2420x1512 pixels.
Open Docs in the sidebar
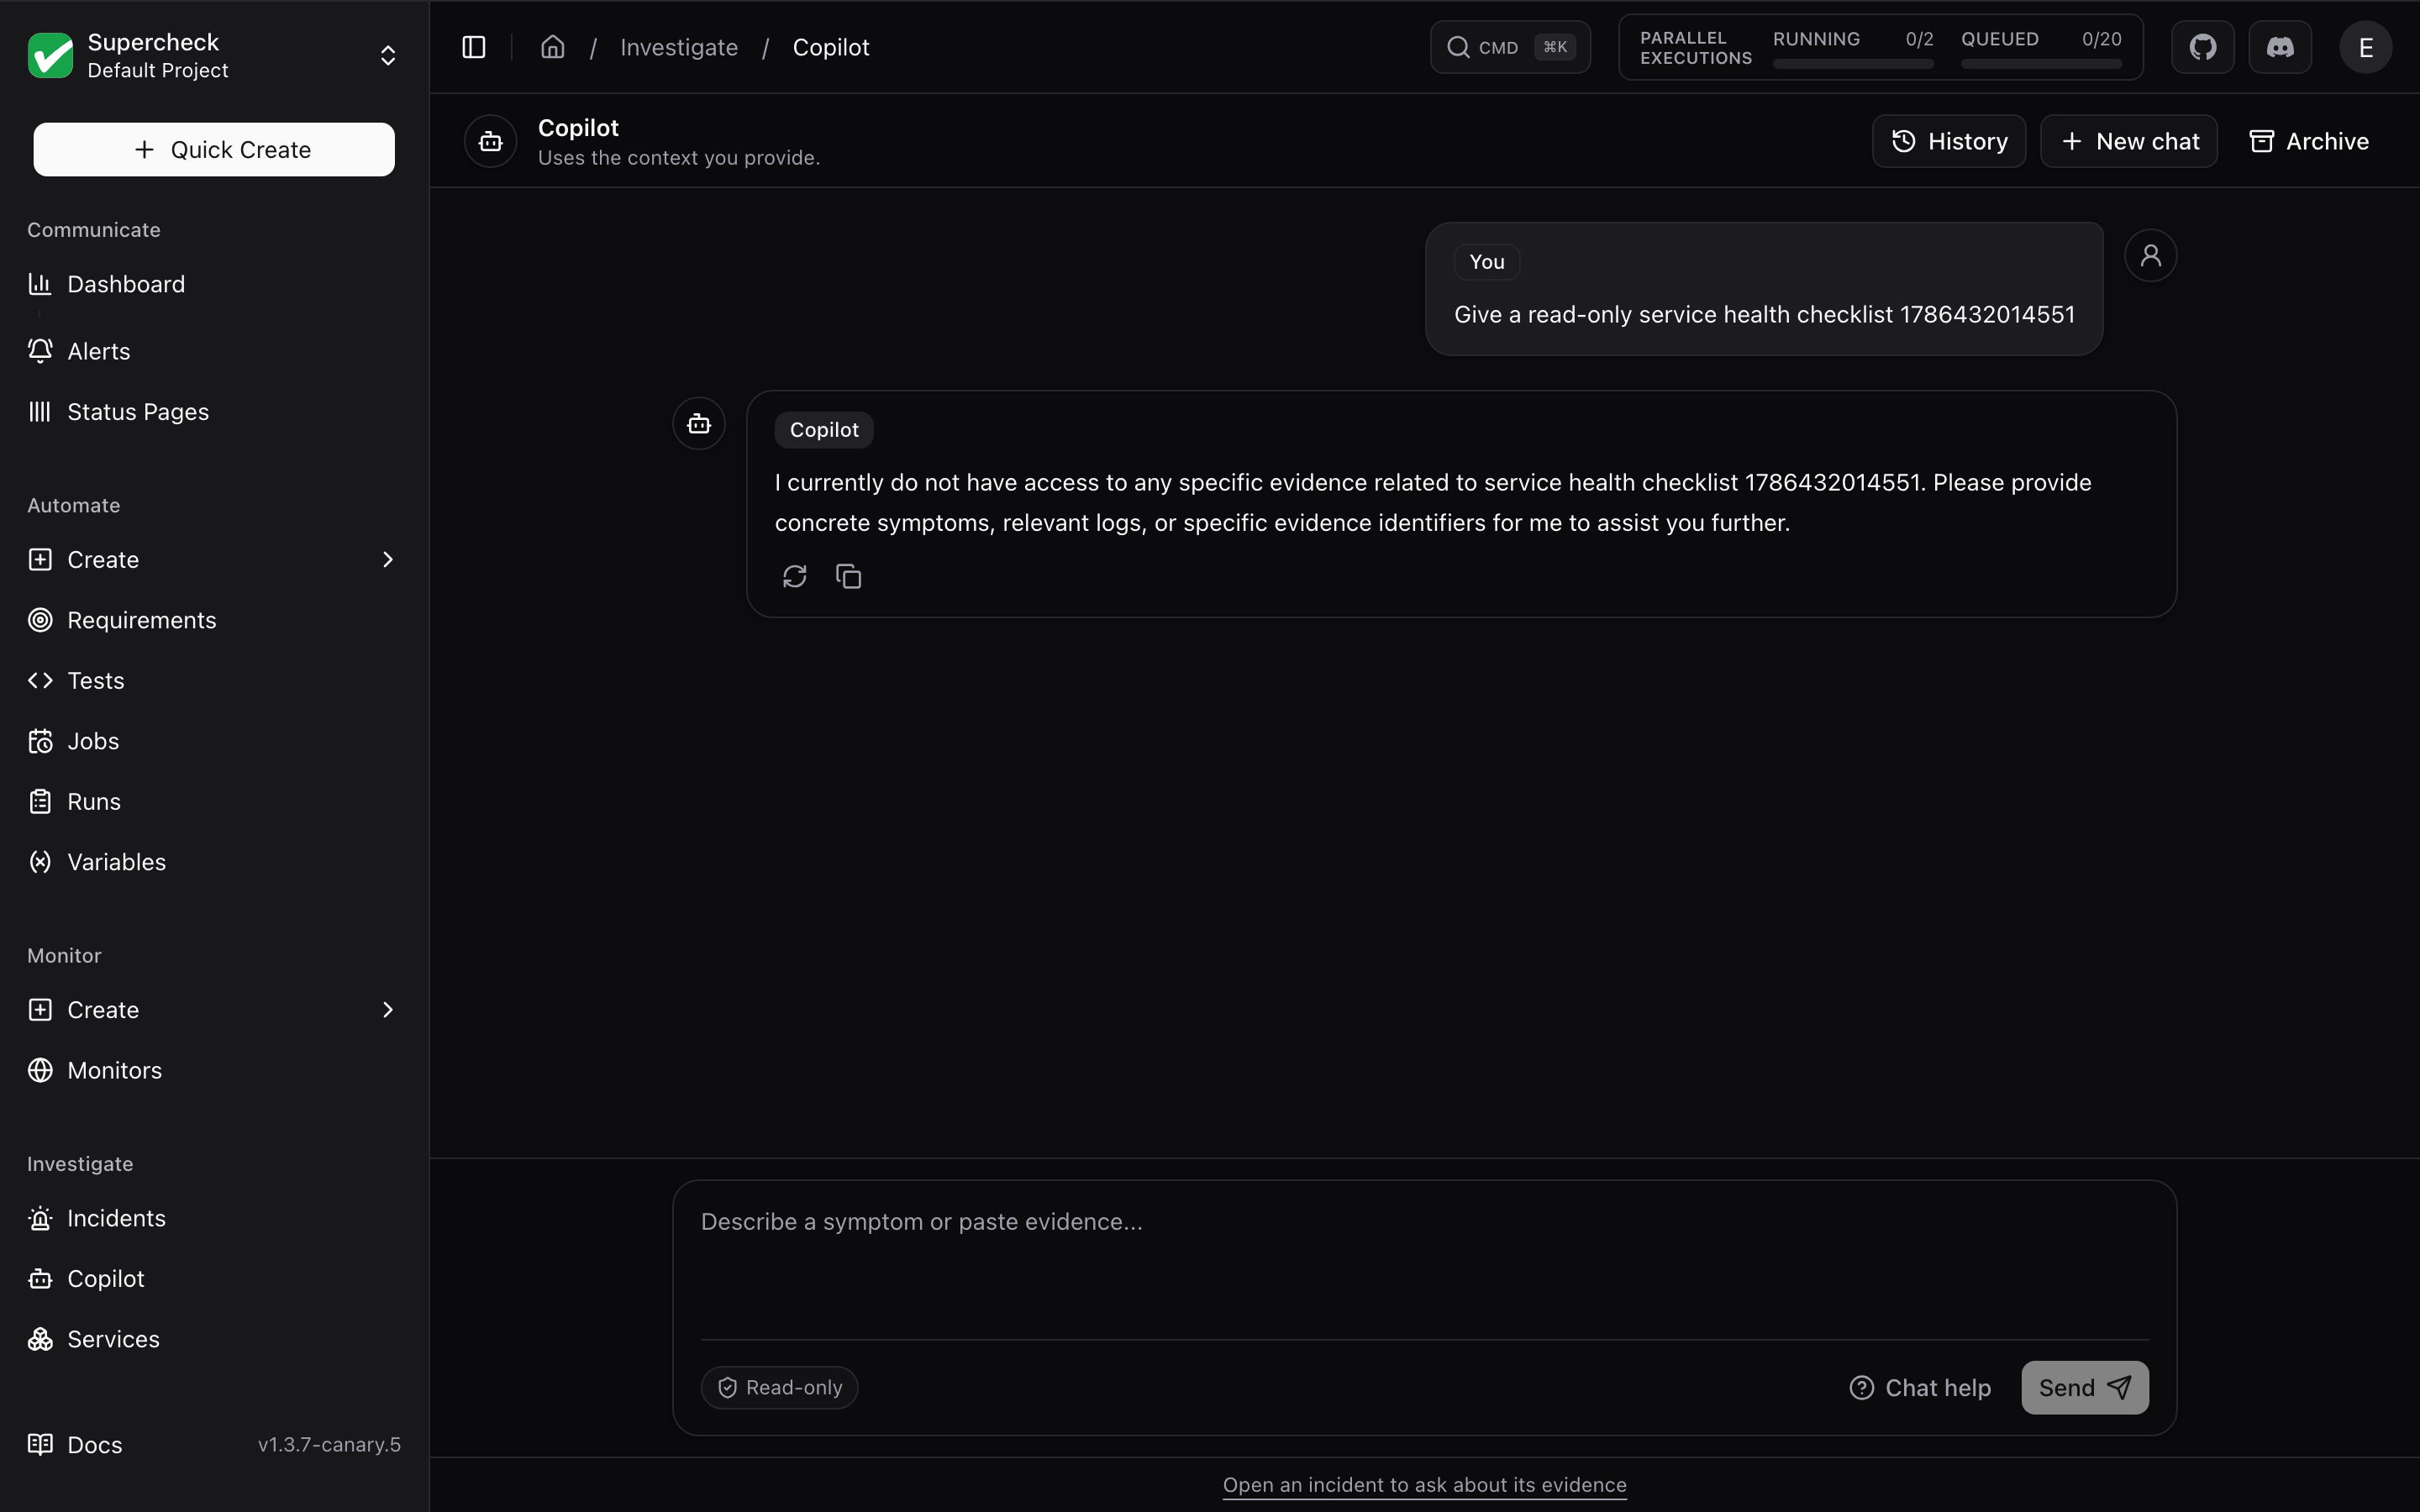click(x=75, y=1445)
